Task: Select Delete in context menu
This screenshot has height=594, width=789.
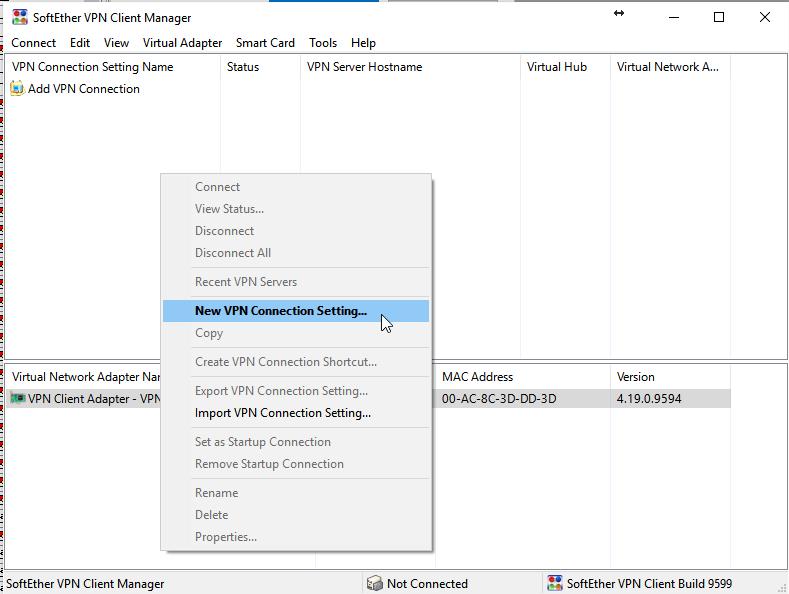Action: pos(296,515)
